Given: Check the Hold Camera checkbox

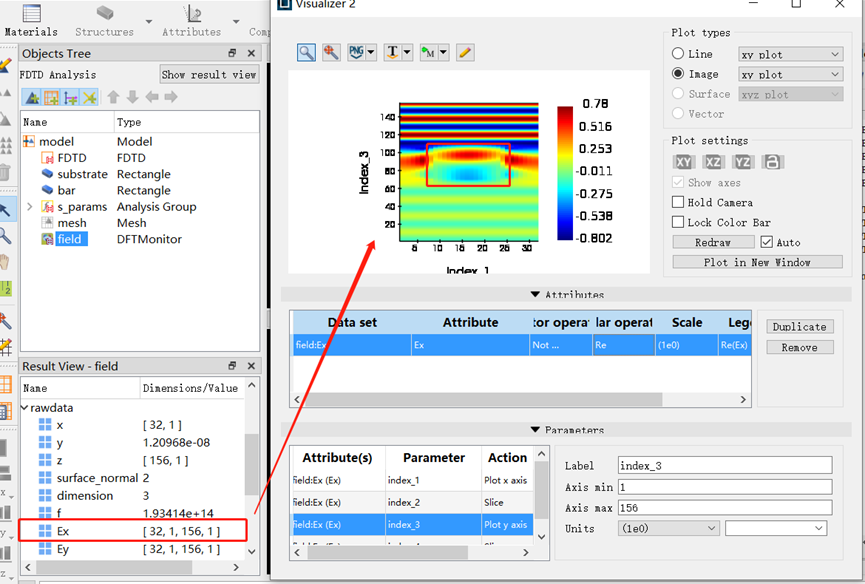Looking at the screenshot, I should pyautogui.click(x=678, y=202).
